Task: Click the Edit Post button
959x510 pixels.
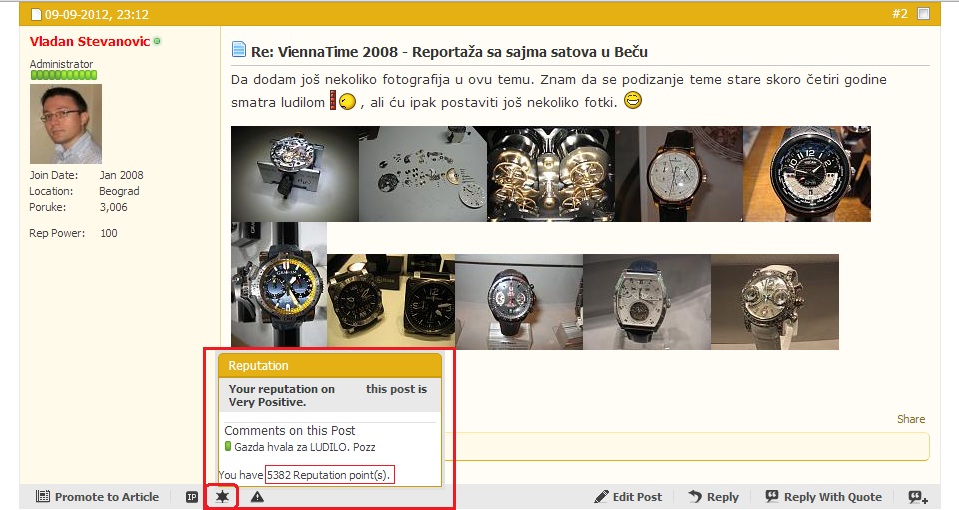Action: [628, 497]
